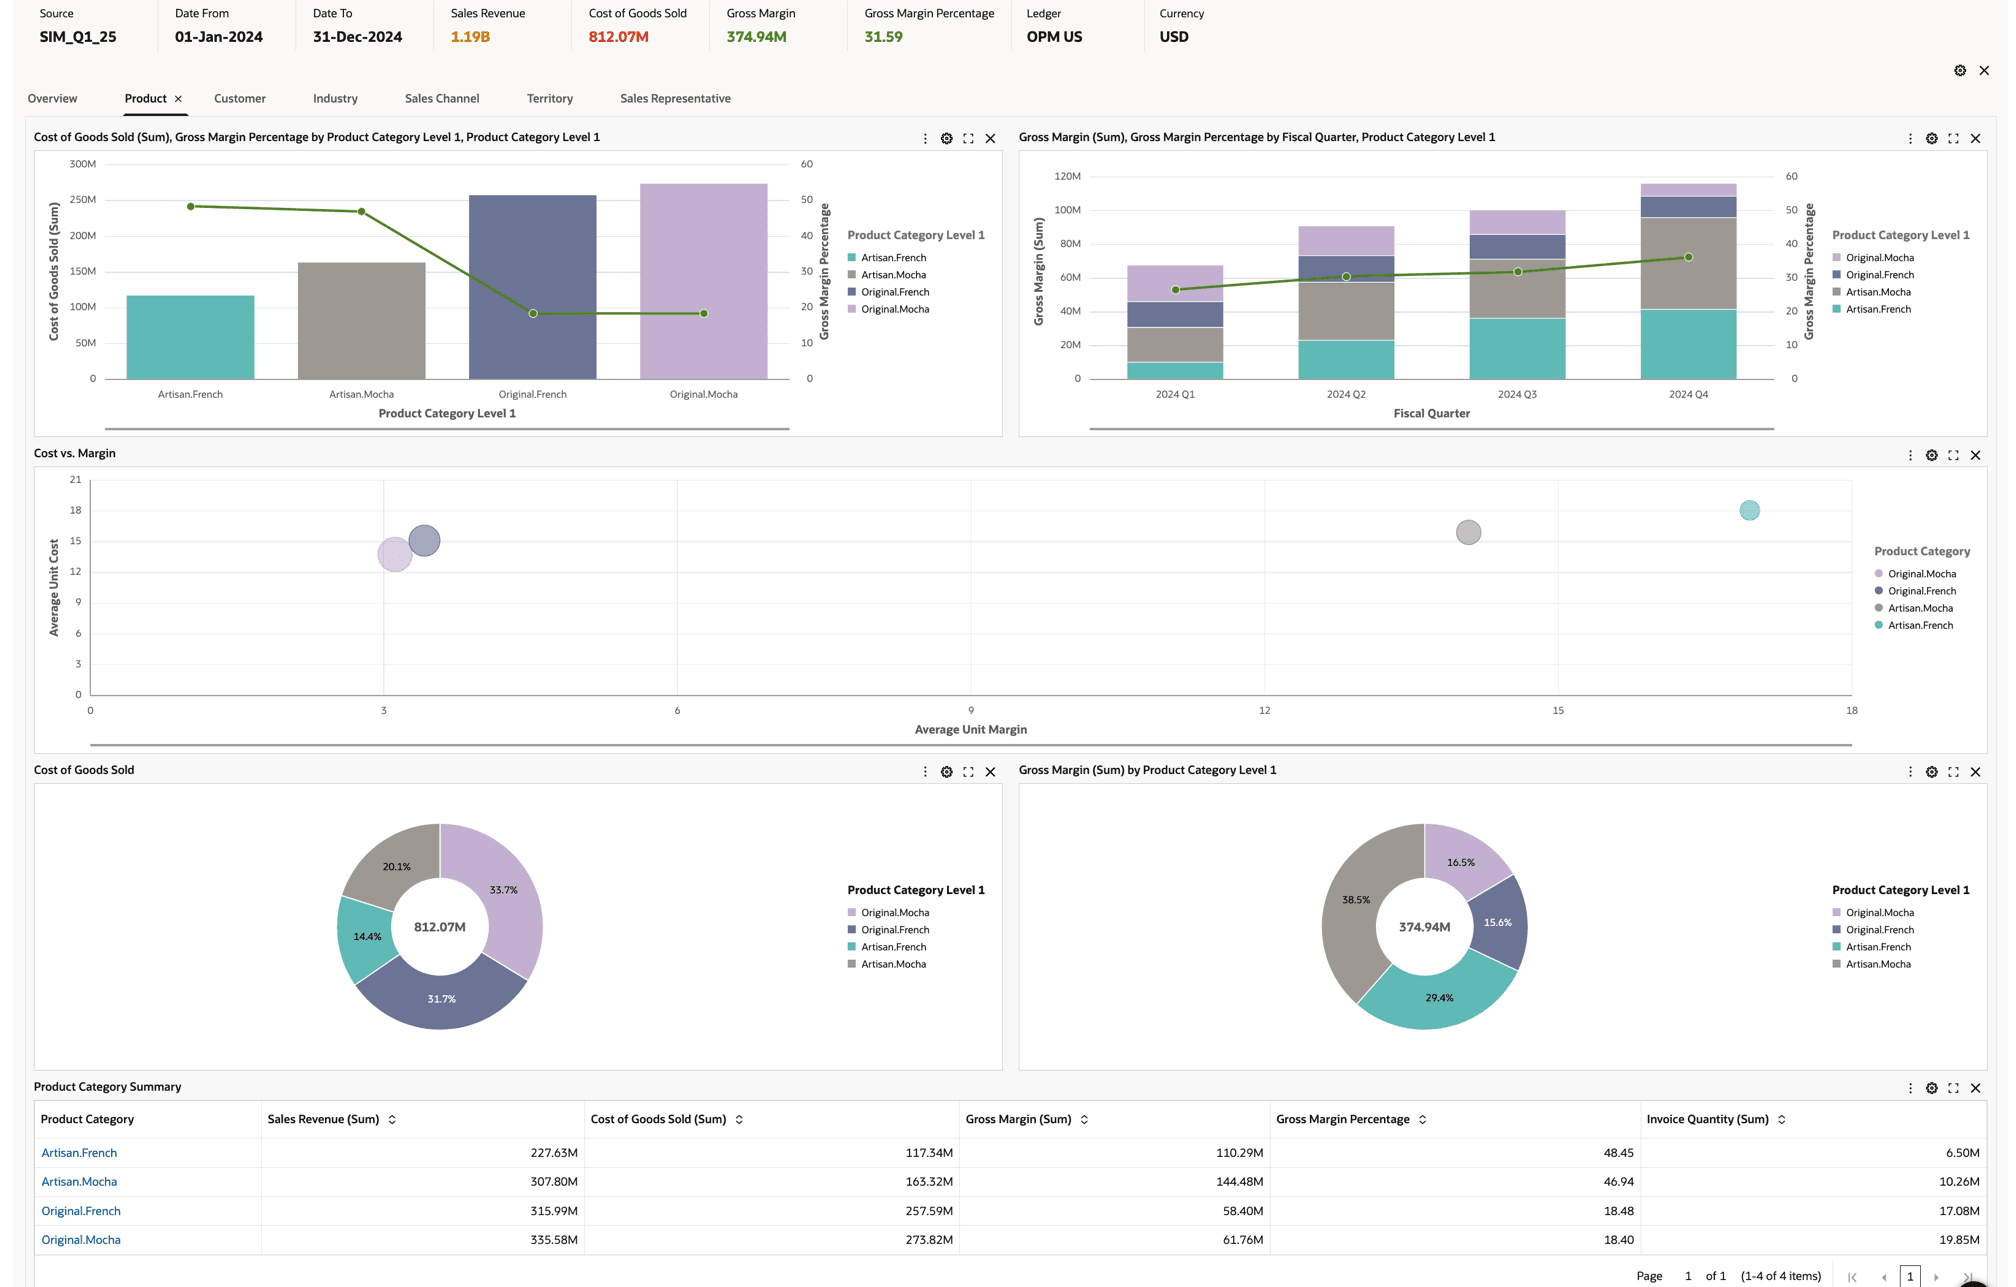Open the Artisan.French category link in the table
The width and height of the screenshot is (2016, 1287).
click(79, 1153)
